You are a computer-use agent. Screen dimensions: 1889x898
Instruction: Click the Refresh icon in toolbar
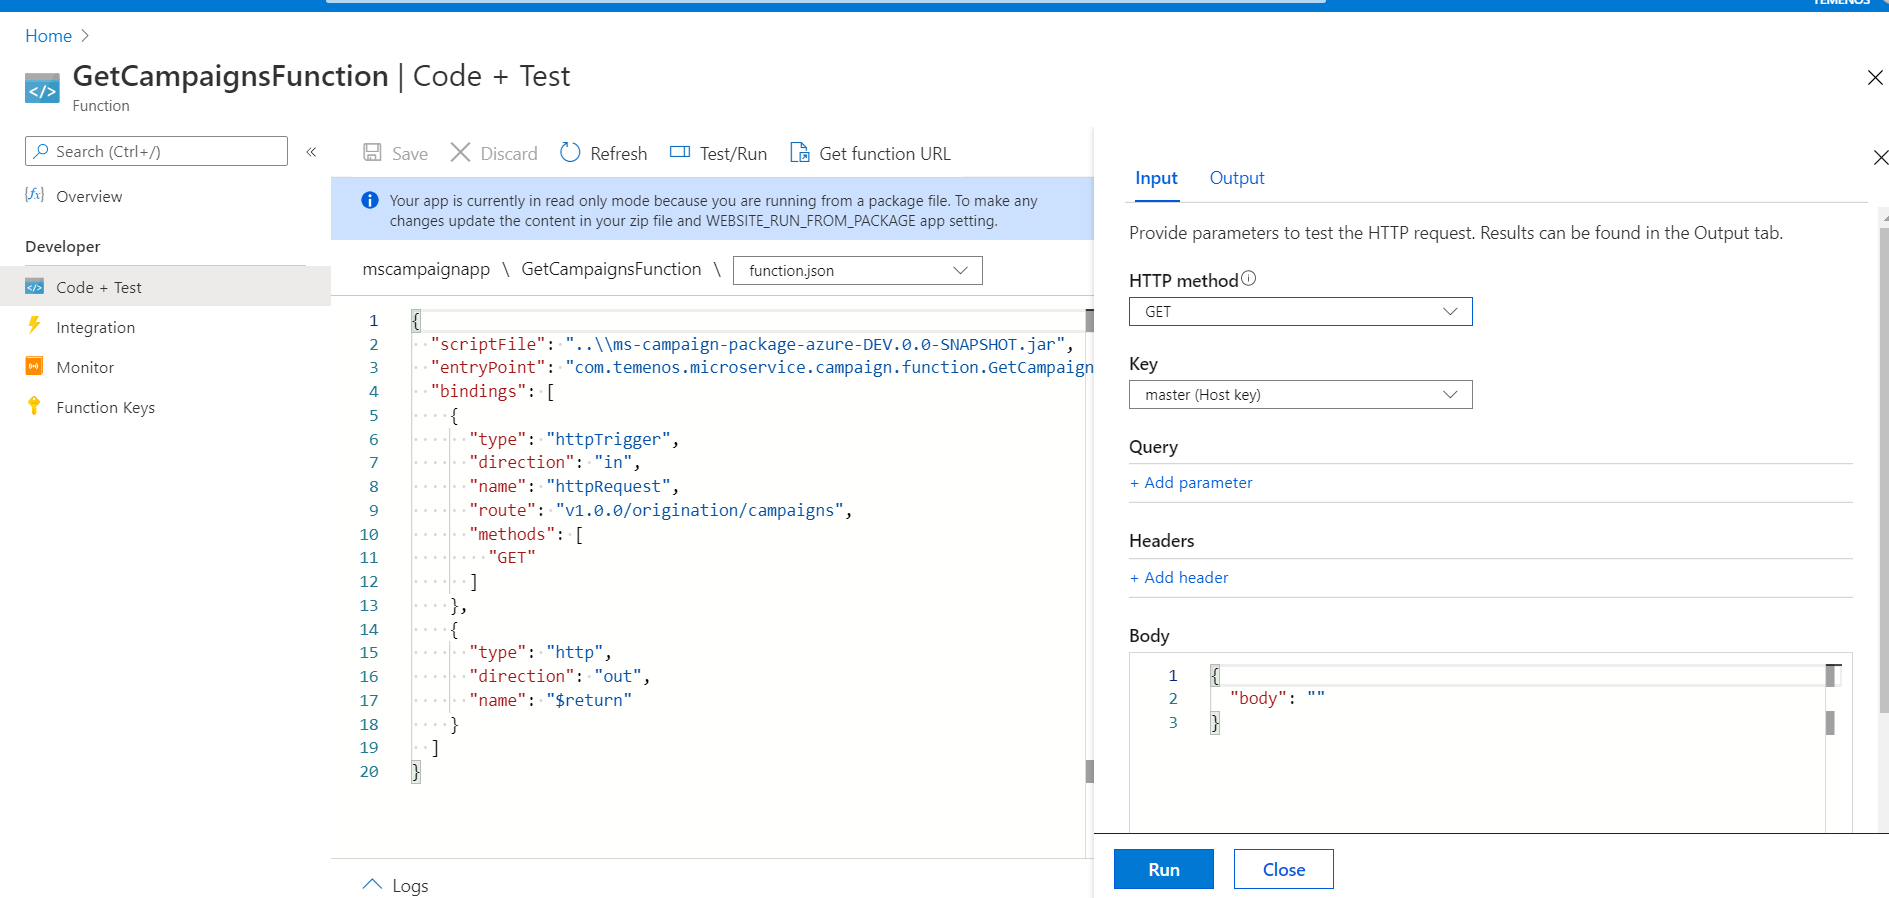tap(570, 153)
